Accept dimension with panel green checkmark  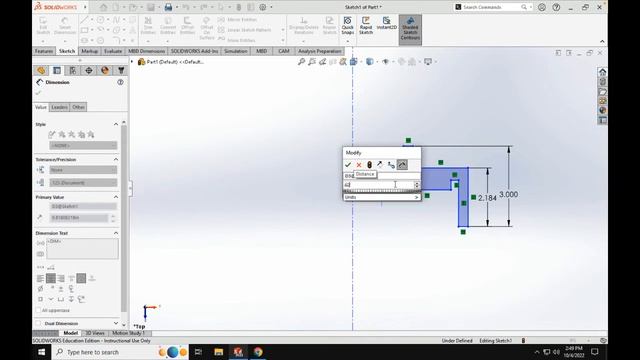coord(38,93)
